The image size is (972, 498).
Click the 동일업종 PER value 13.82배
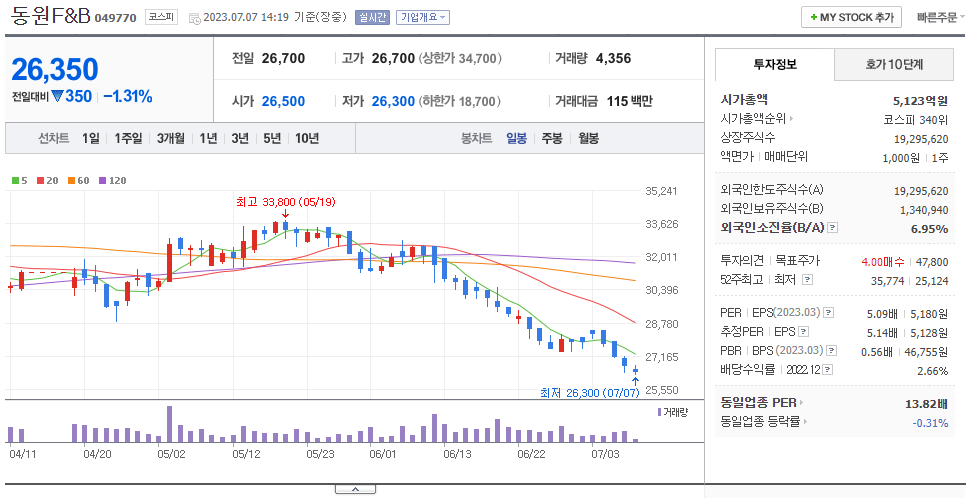[927, 404]
